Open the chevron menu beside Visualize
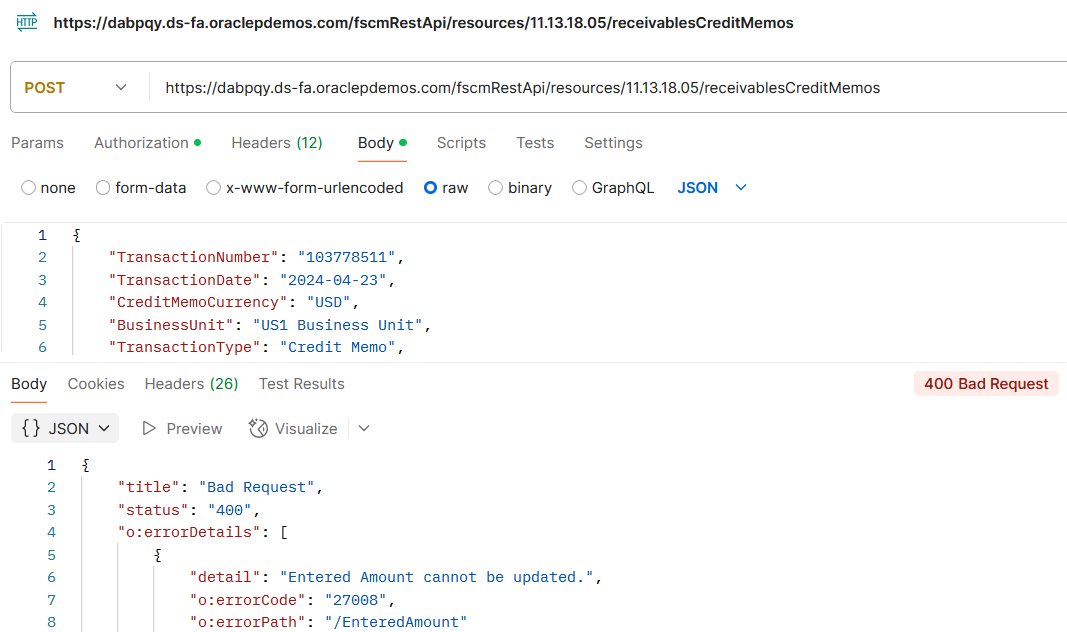This screenshot has width=1067, height=632. (364, 428)
